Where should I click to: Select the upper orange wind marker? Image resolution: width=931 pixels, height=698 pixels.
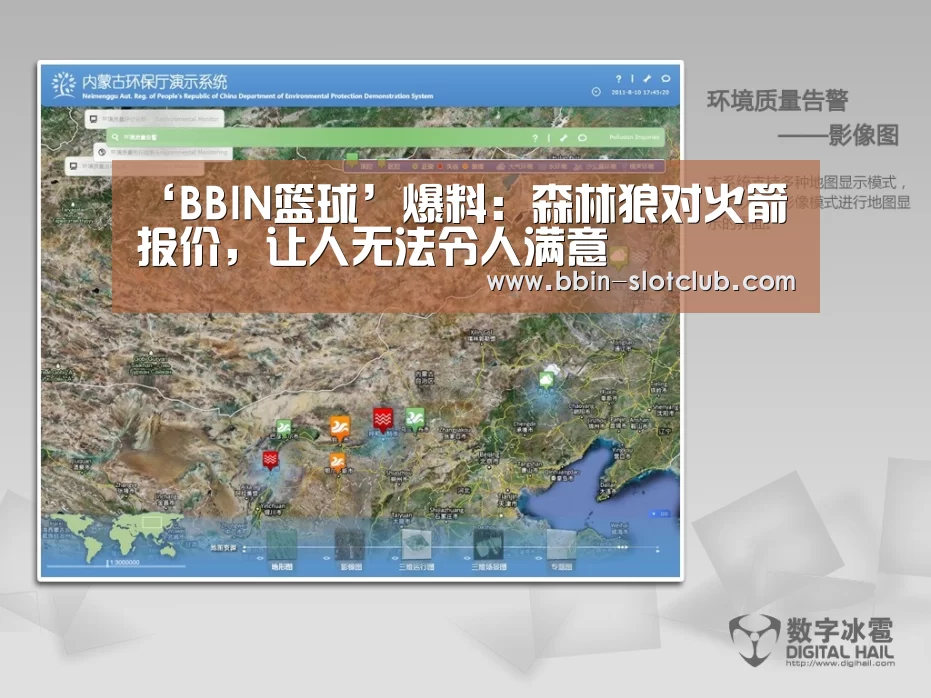point(340,429)
